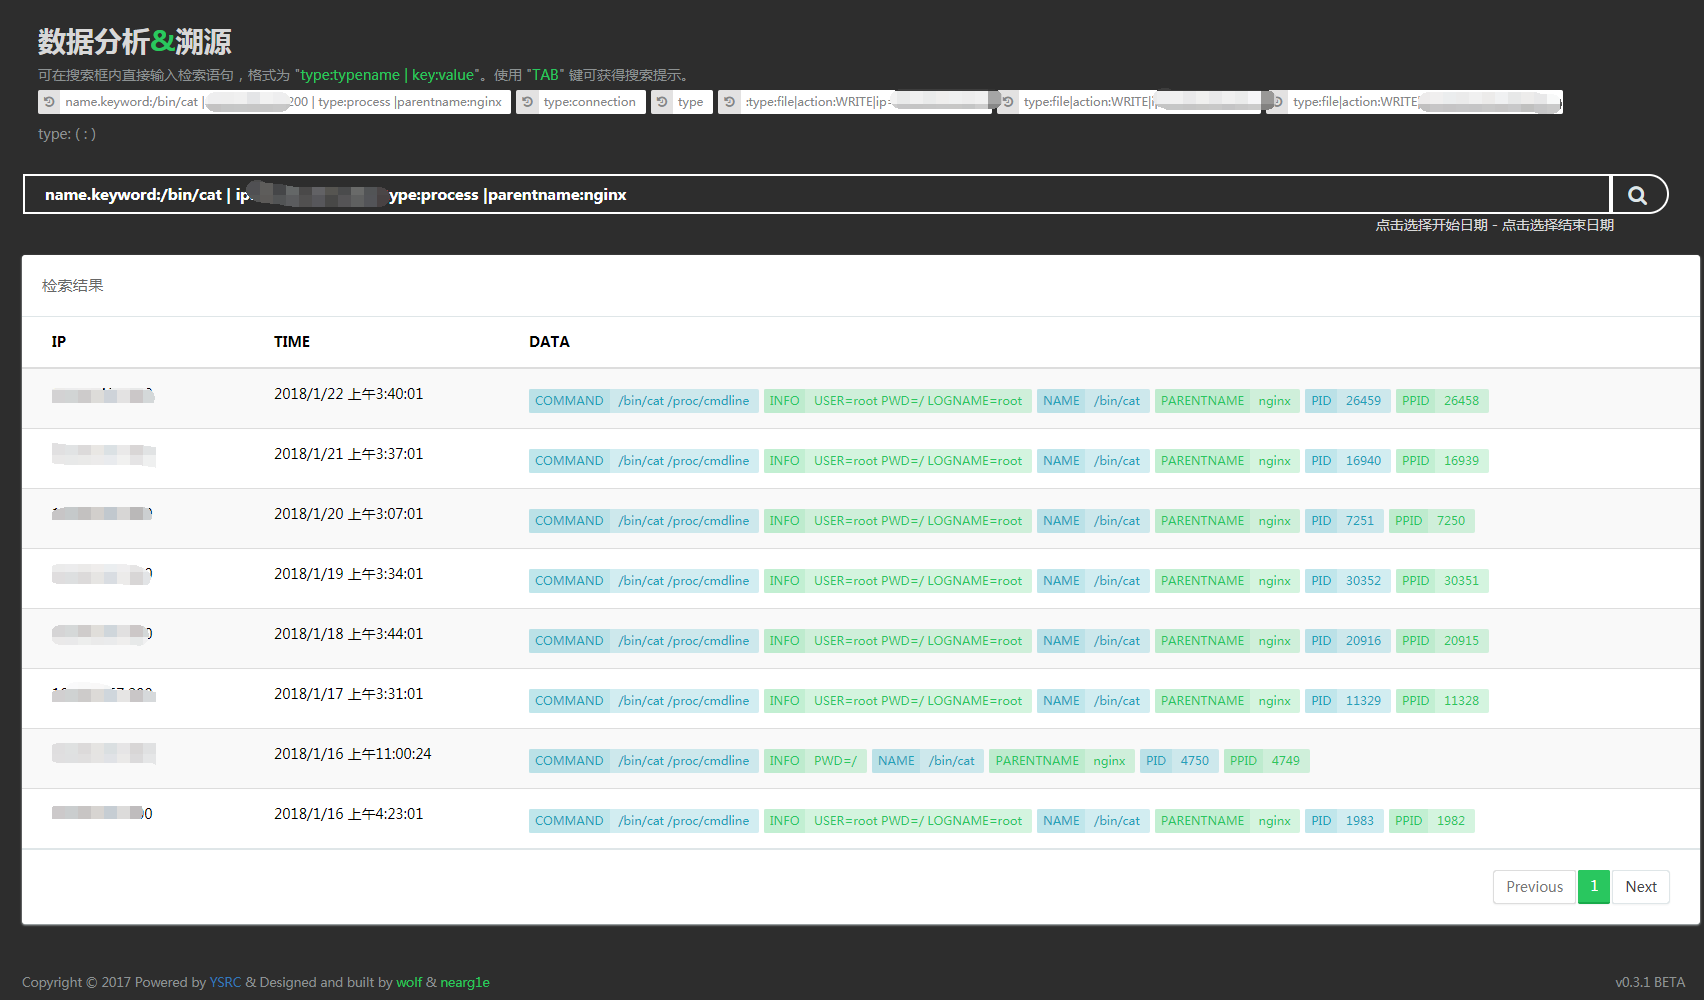This screenshot has height=1000, width=1704.
Task: Click the PPID 4749 tag
Action: (1266, 761)
